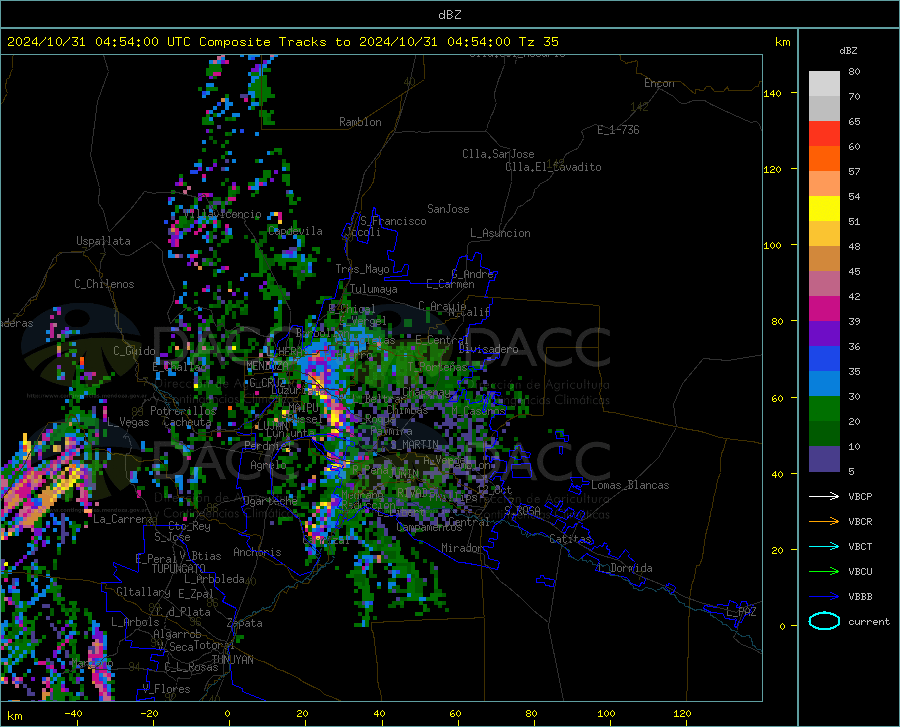
Task: Click the C_Chilenos label
Action: [x=104, y=284]
